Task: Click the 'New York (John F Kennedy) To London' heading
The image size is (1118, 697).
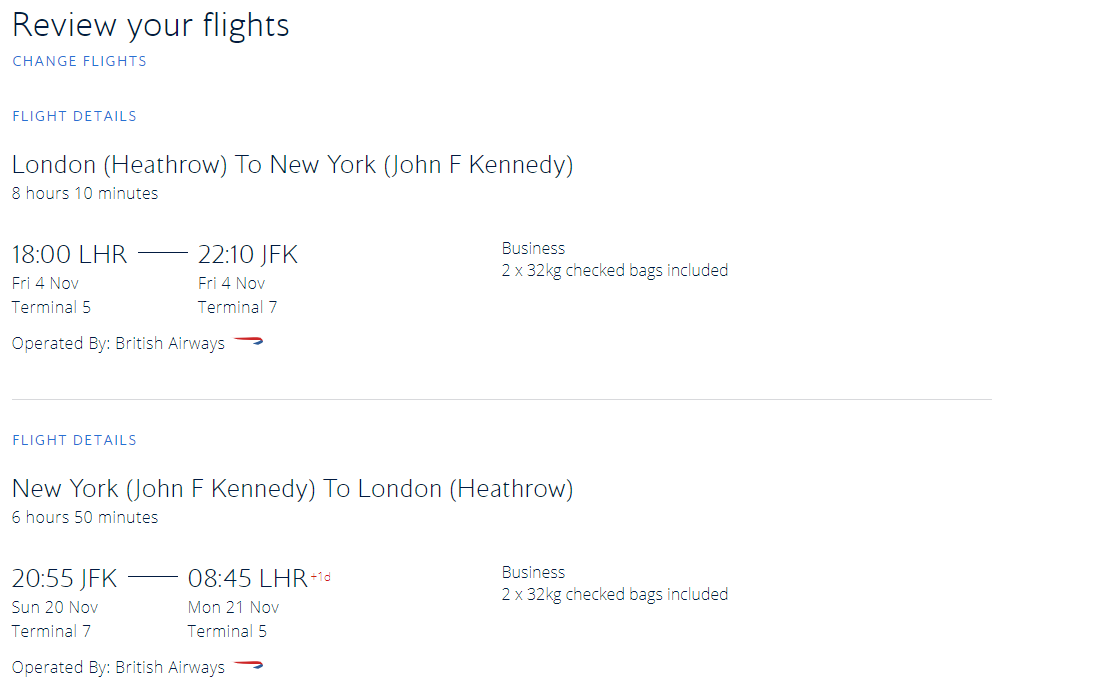Action: [292, 488]
